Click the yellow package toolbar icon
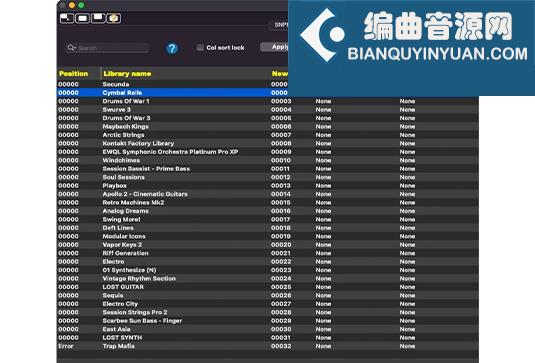535x363 pixels. [x=114, y=18]
